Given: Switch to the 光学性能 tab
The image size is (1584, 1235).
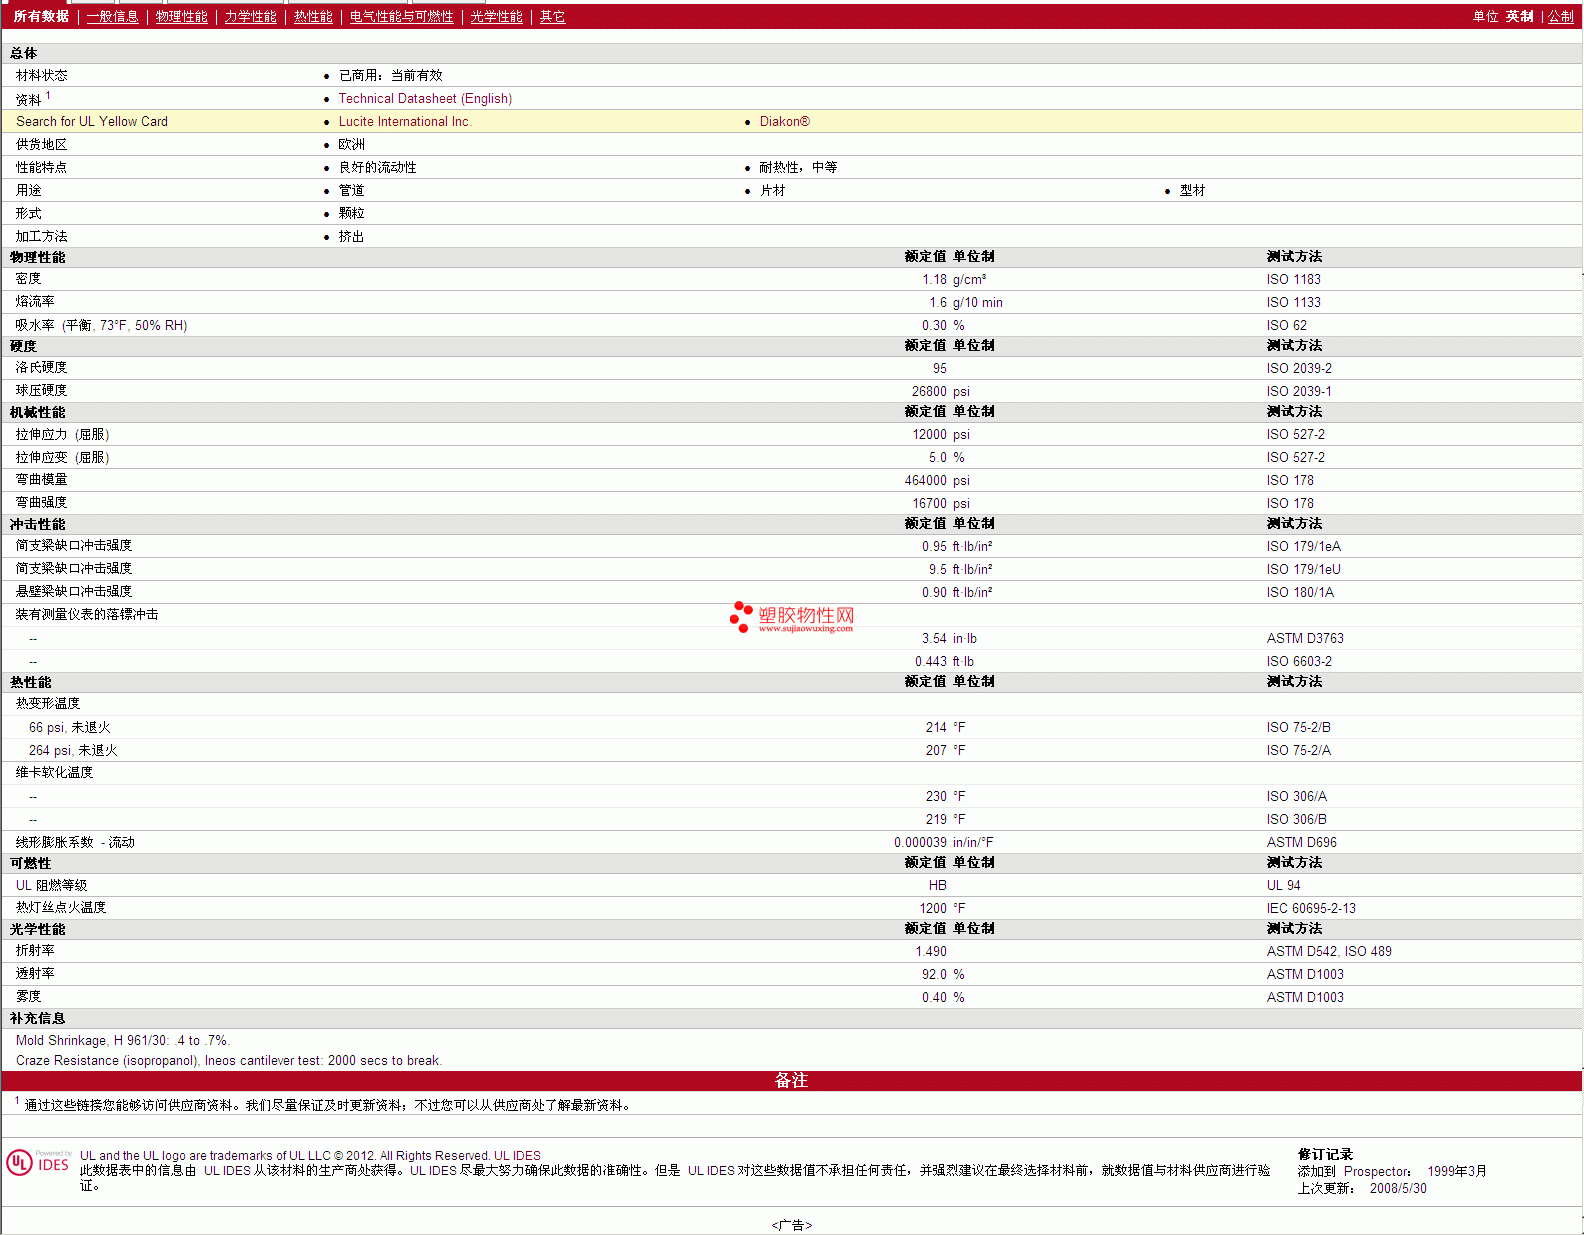Looking at the screenshot, I should click(496, 17).
